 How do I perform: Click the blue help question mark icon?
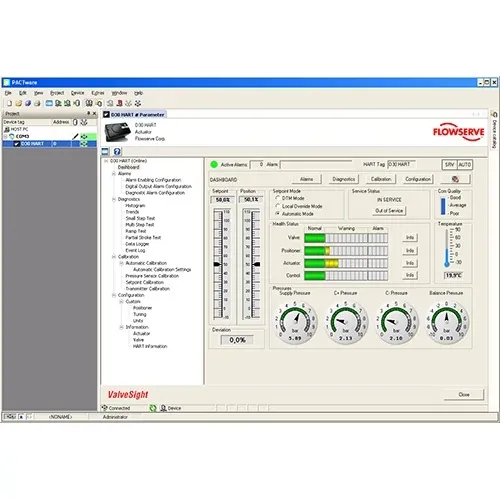[117, 152]
